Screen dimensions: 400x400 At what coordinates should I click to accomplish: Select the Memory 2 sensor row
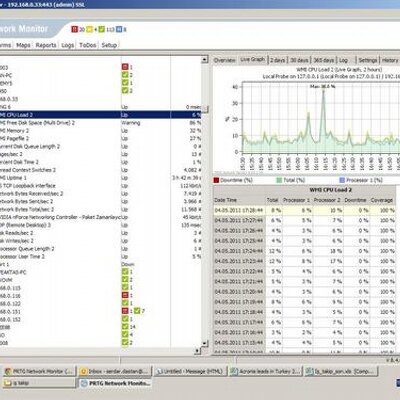[101, 131]
